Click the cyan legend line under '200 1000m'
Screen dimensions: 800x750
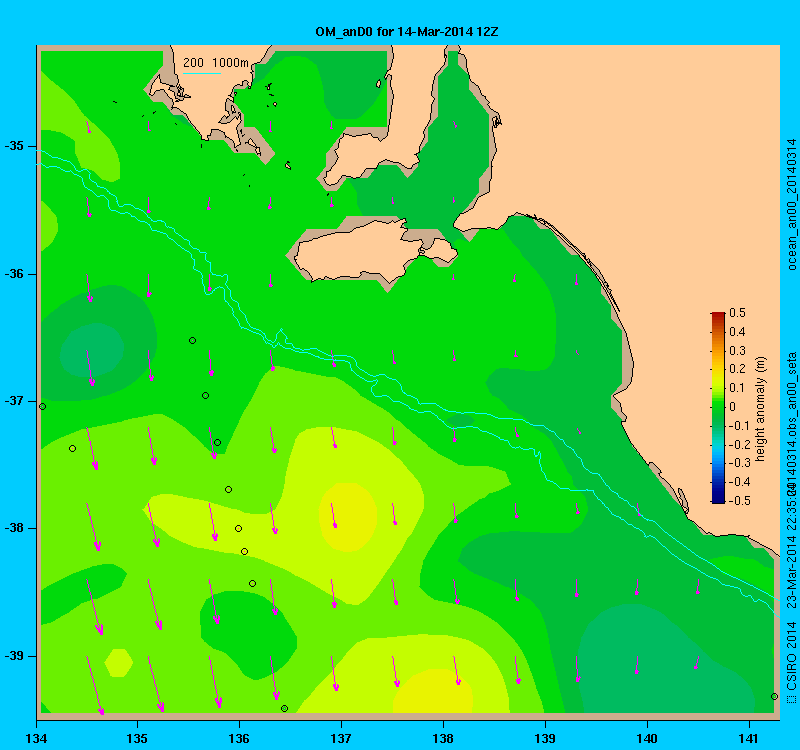202,73
